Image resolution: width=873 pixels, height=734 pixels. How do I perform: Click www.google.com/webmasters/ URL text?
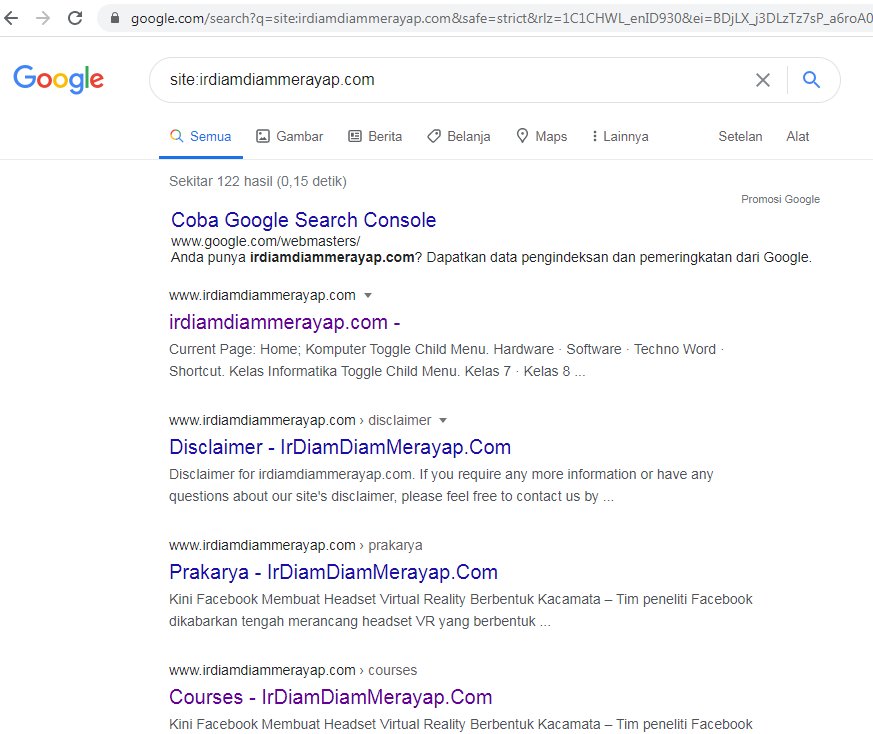[266, 241]
